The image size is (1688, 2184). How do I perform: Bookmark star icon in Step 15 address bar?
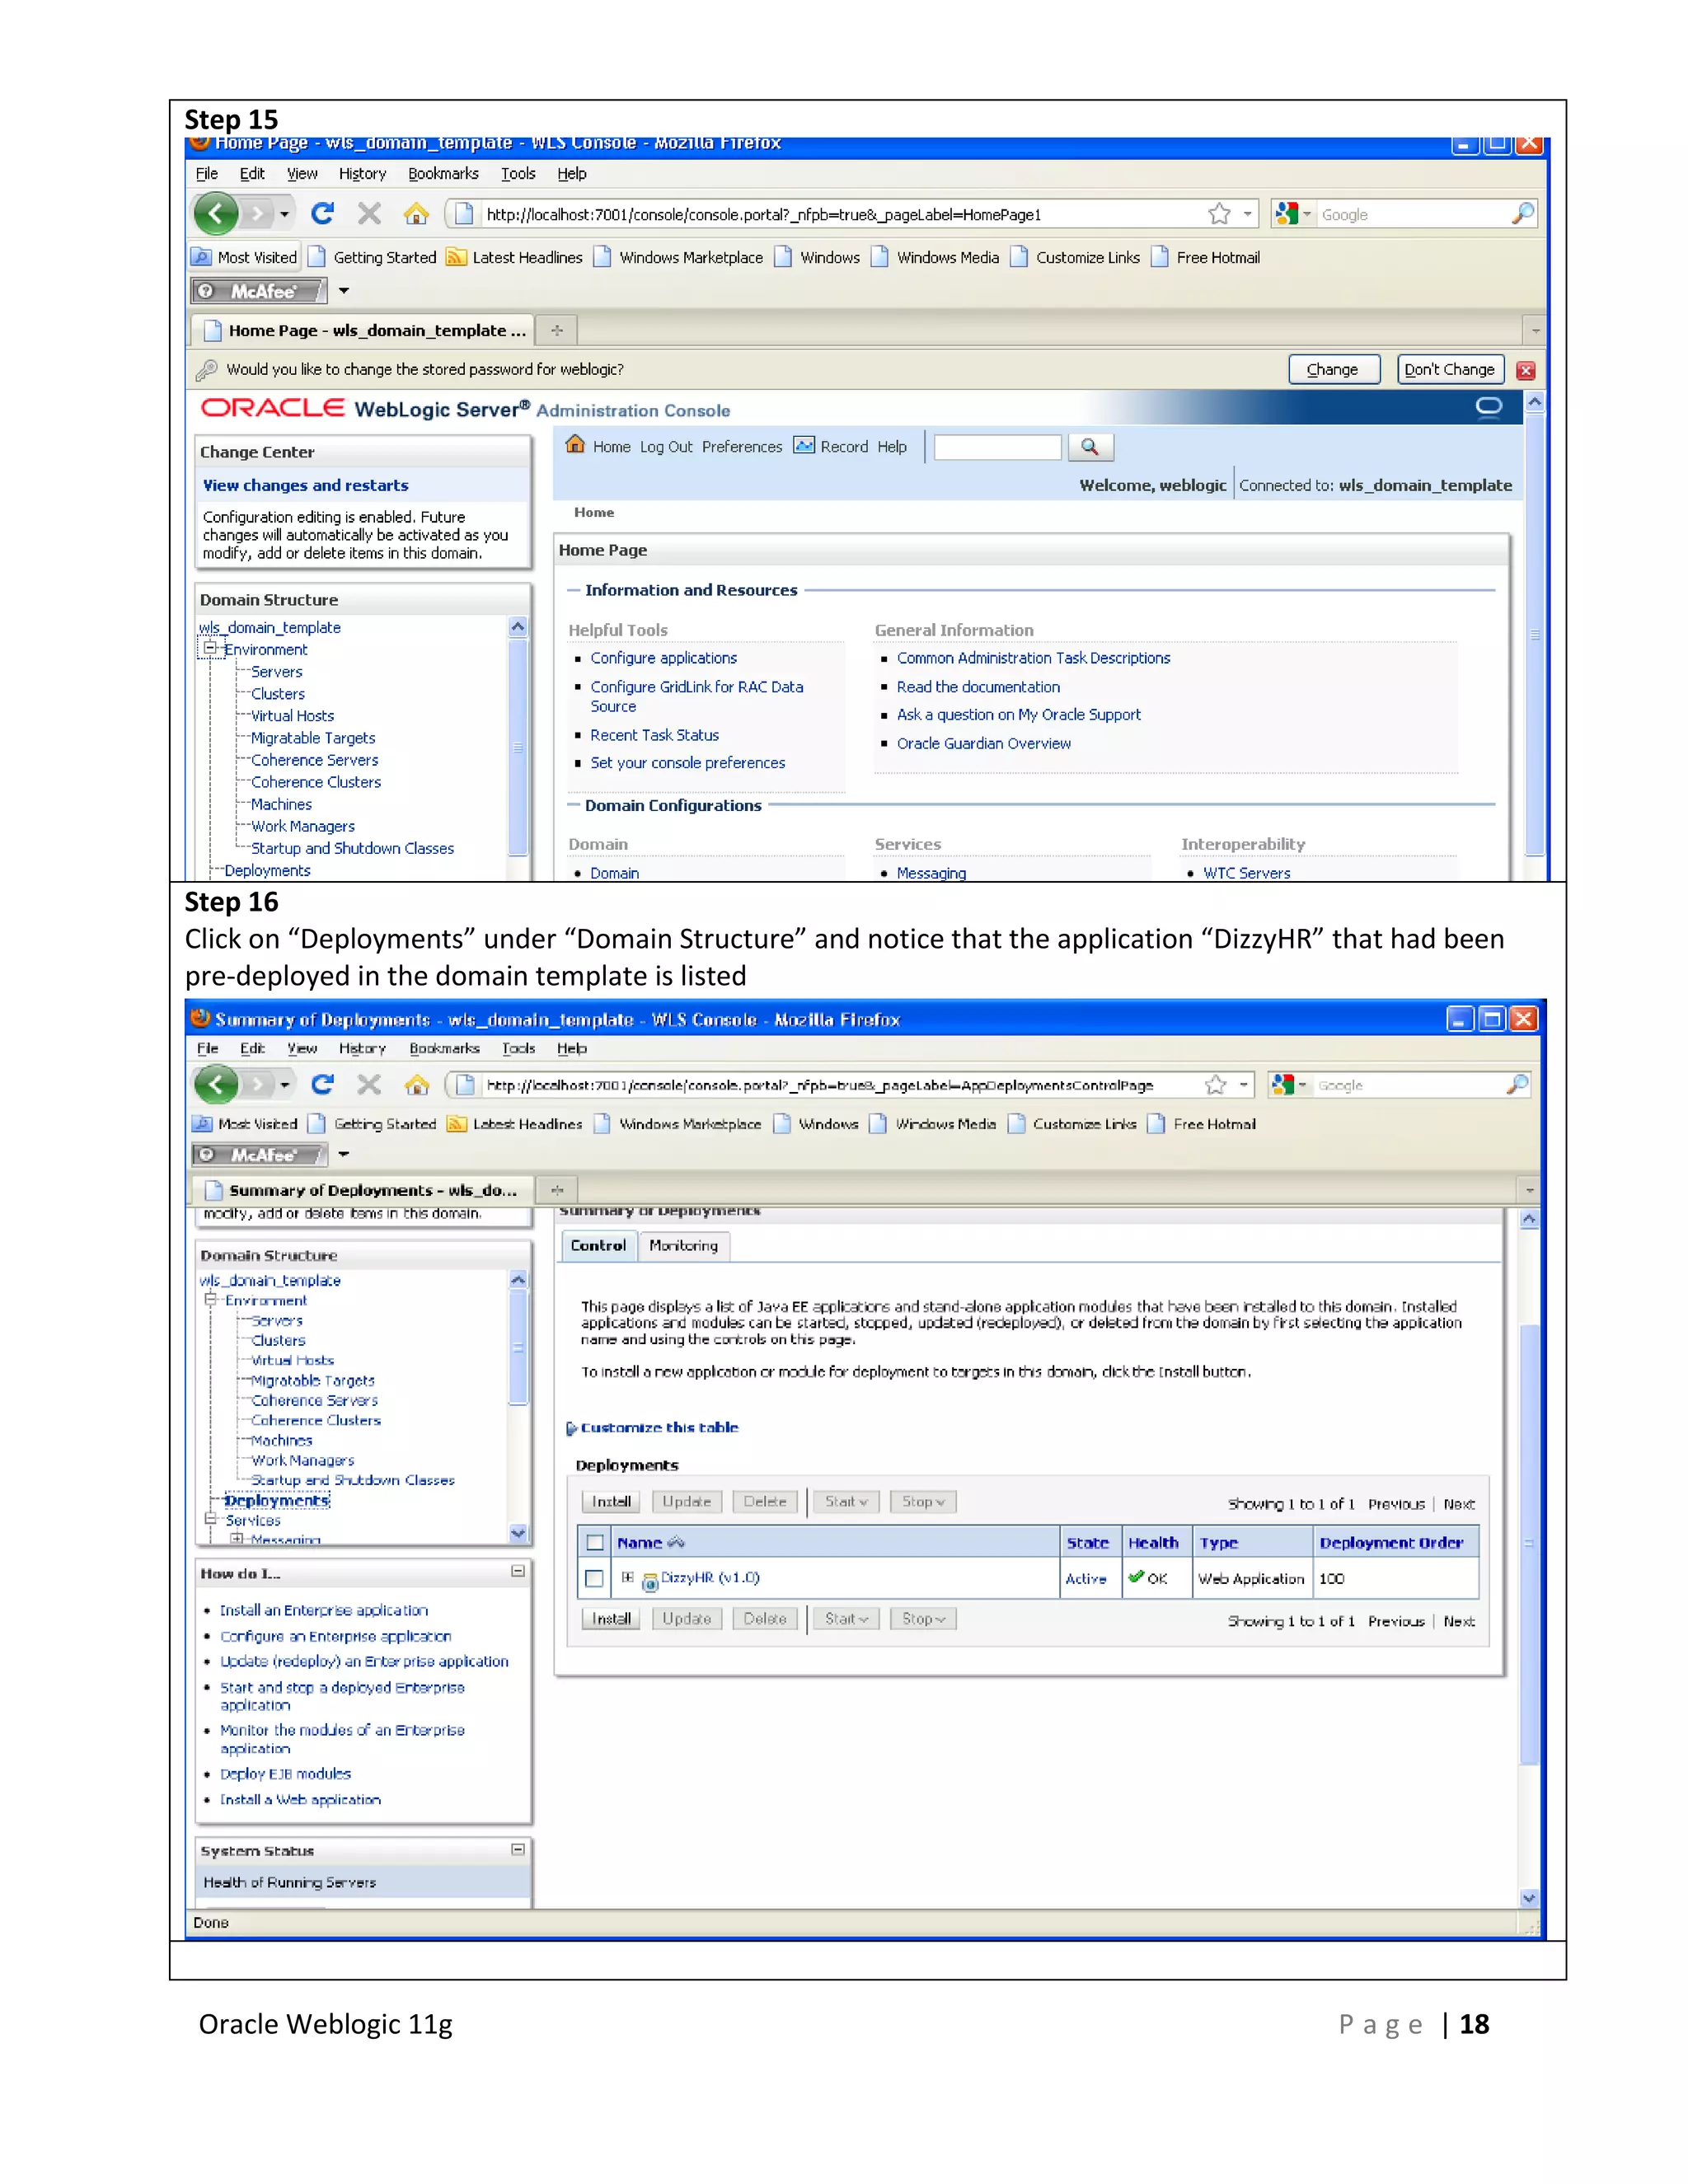point(1219,214)
